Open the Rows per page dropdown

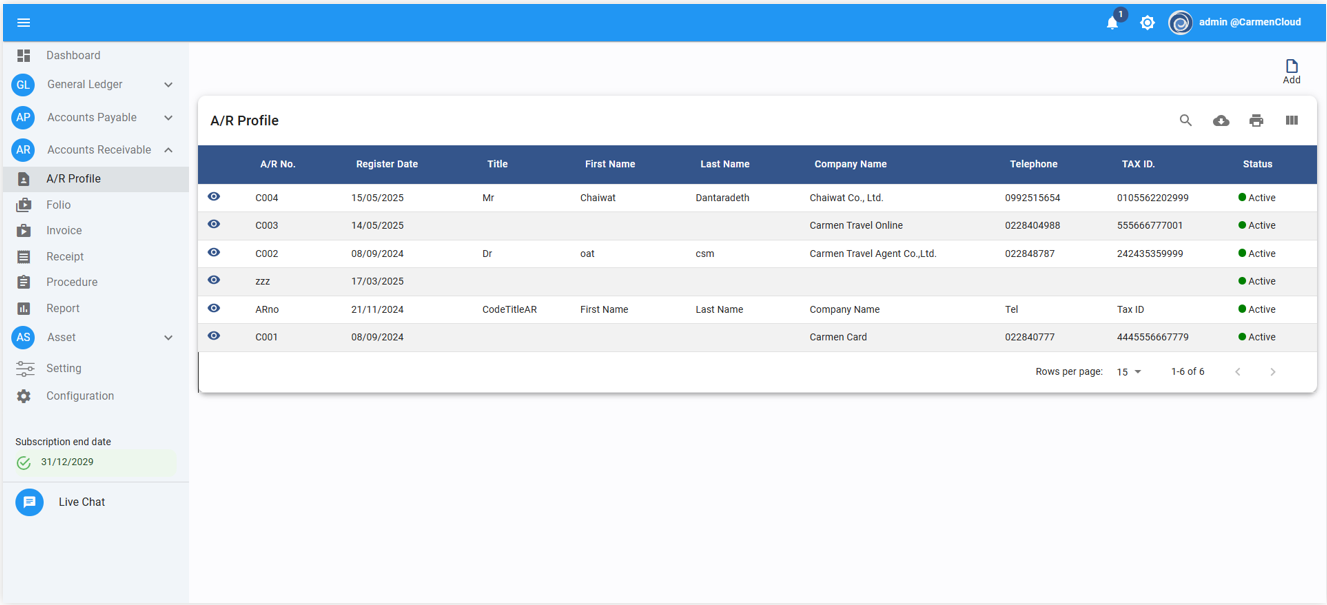1128,372
